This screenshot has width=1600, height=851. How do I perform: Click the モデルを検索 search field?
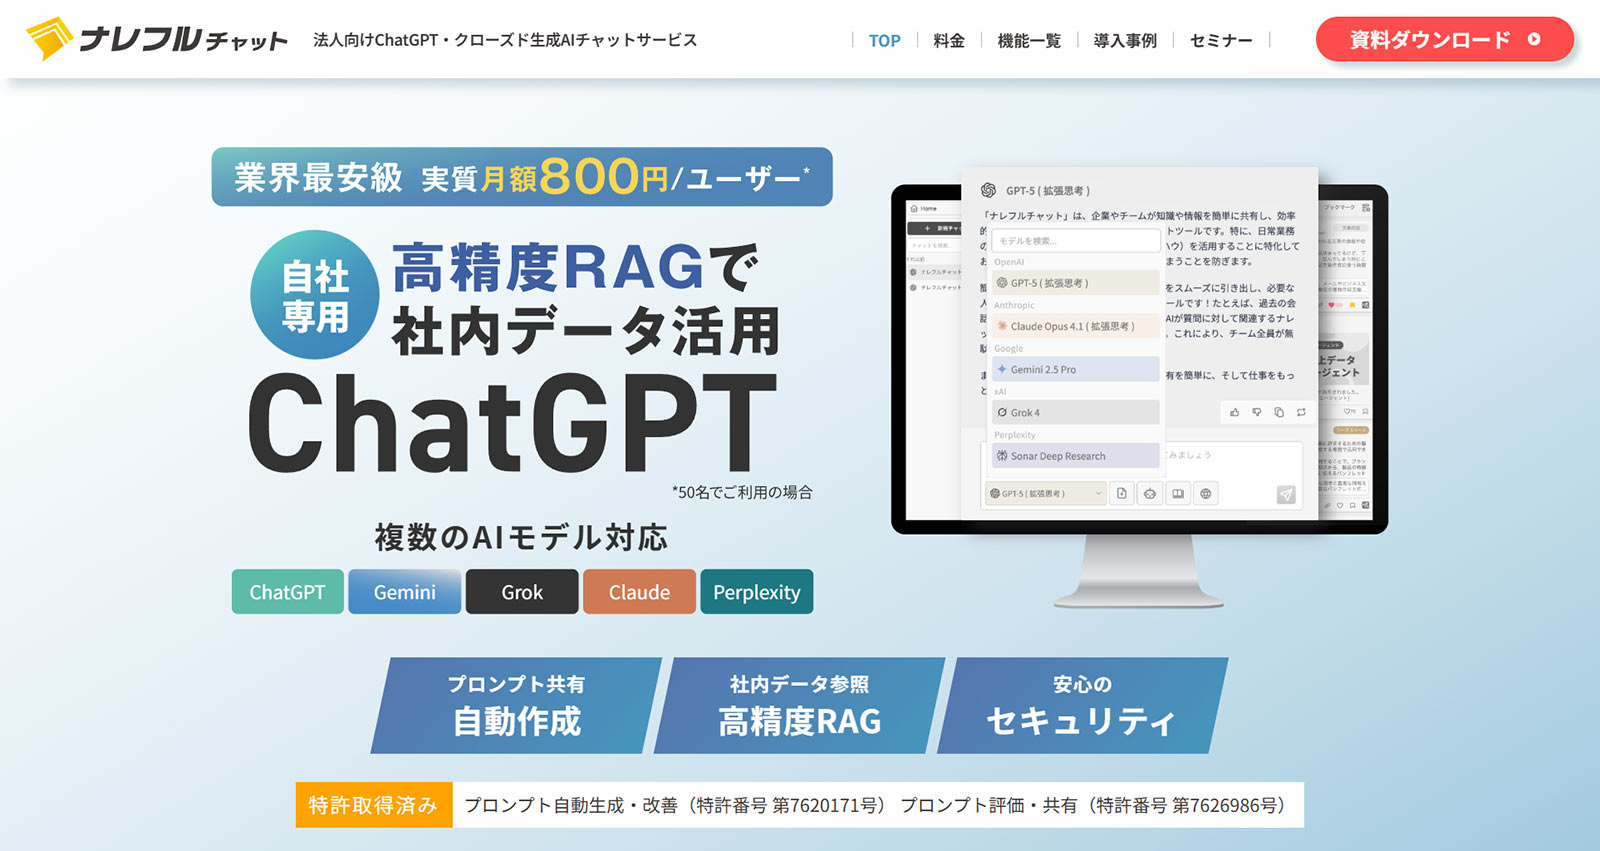pyautogui.click(x=1076, y=241)
